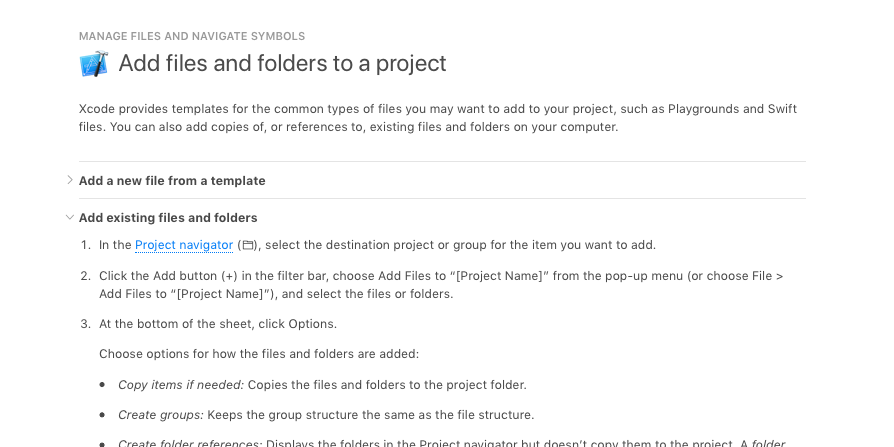Click the page title Add files and folders to a project
This screenshot has height=447, width=894.
[282, 63]
